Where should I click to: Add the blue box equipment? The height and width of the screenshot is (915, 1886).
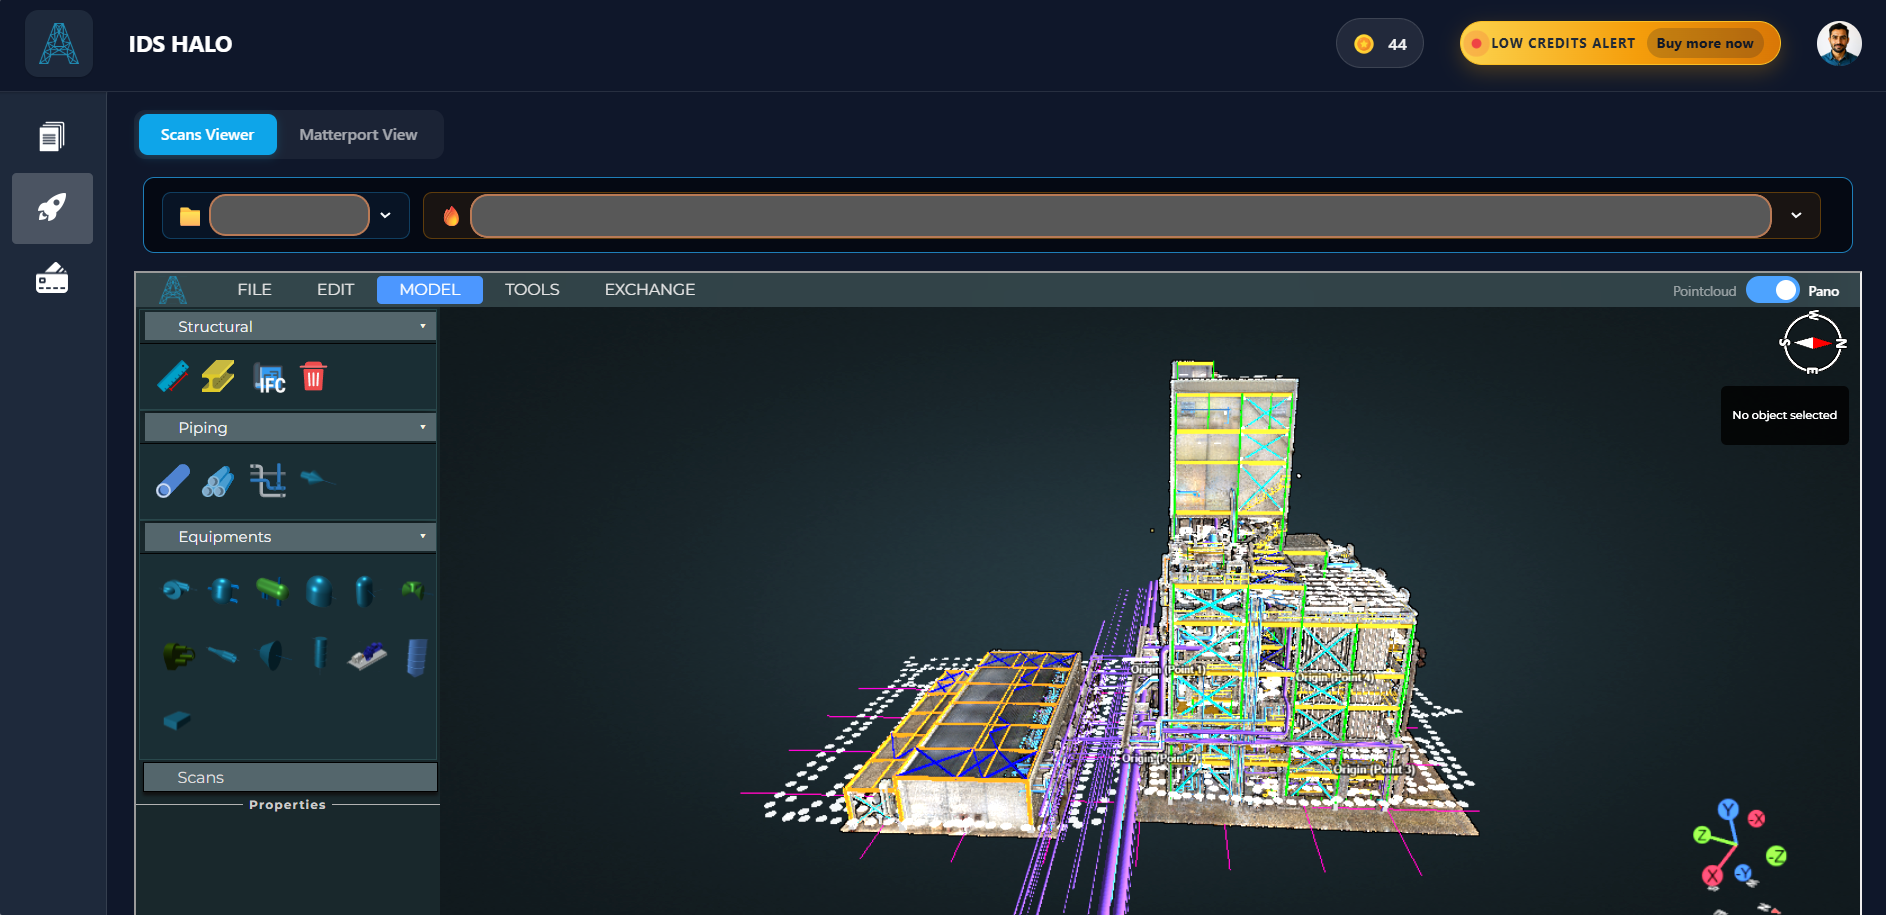tap(177, 720)
